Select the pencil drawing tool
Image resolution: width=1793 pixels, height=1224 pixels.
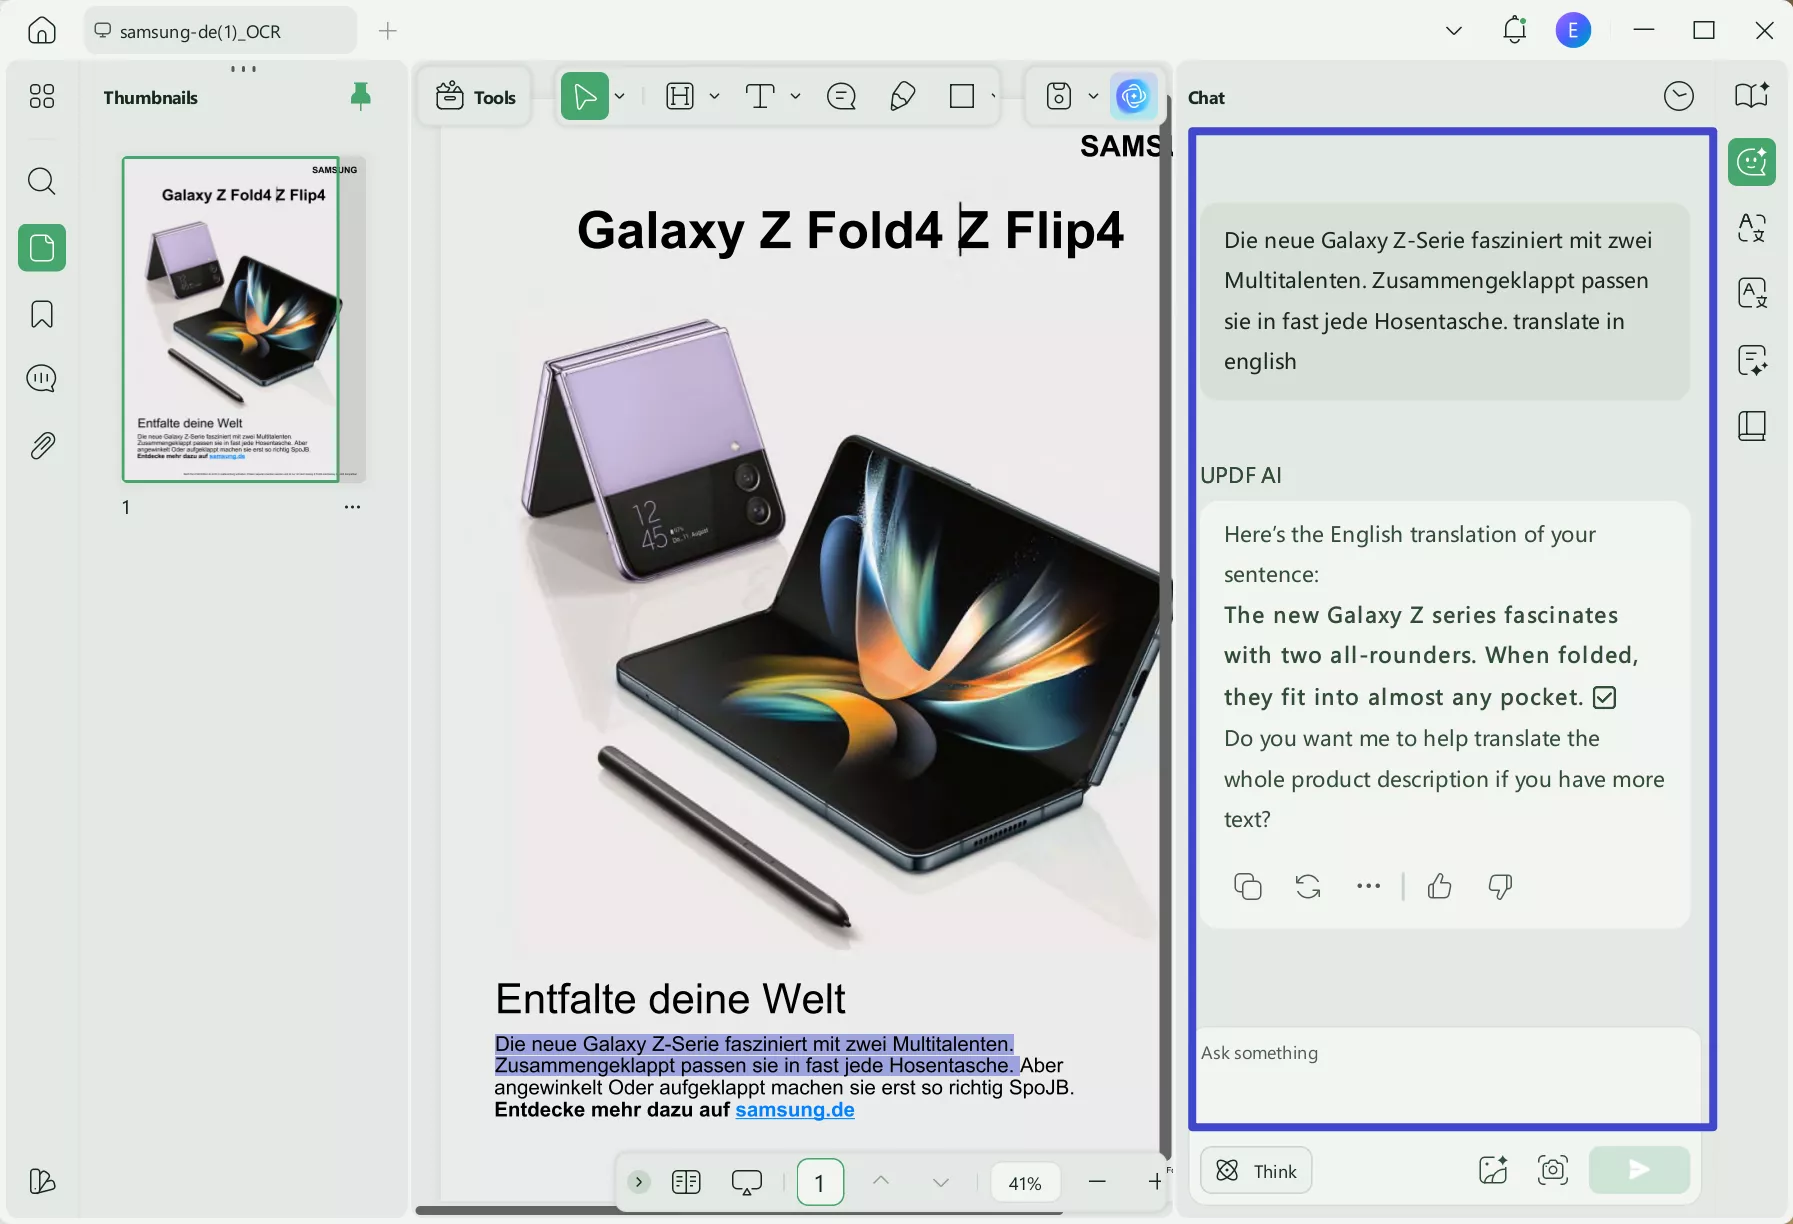click(x=902, y=96)
